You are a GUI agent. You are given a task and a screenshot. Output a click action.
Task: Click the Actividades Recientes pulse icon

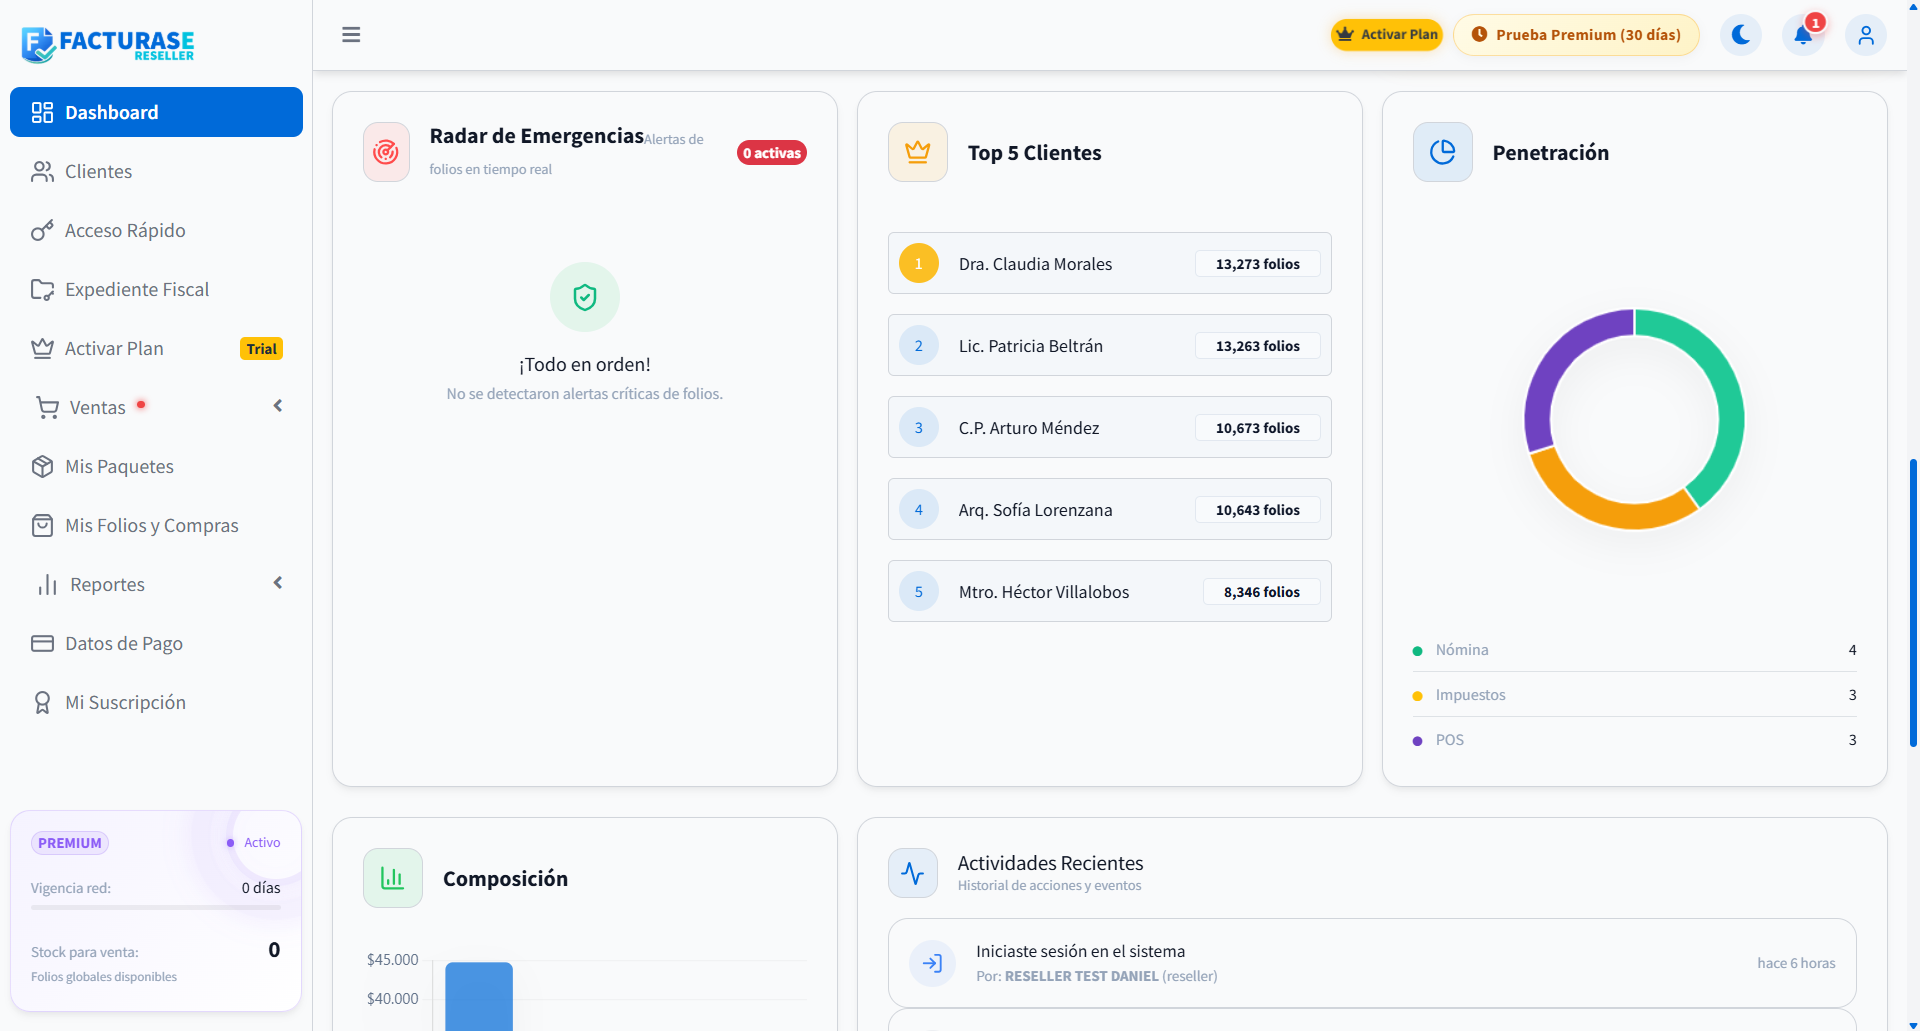(913, 873)
